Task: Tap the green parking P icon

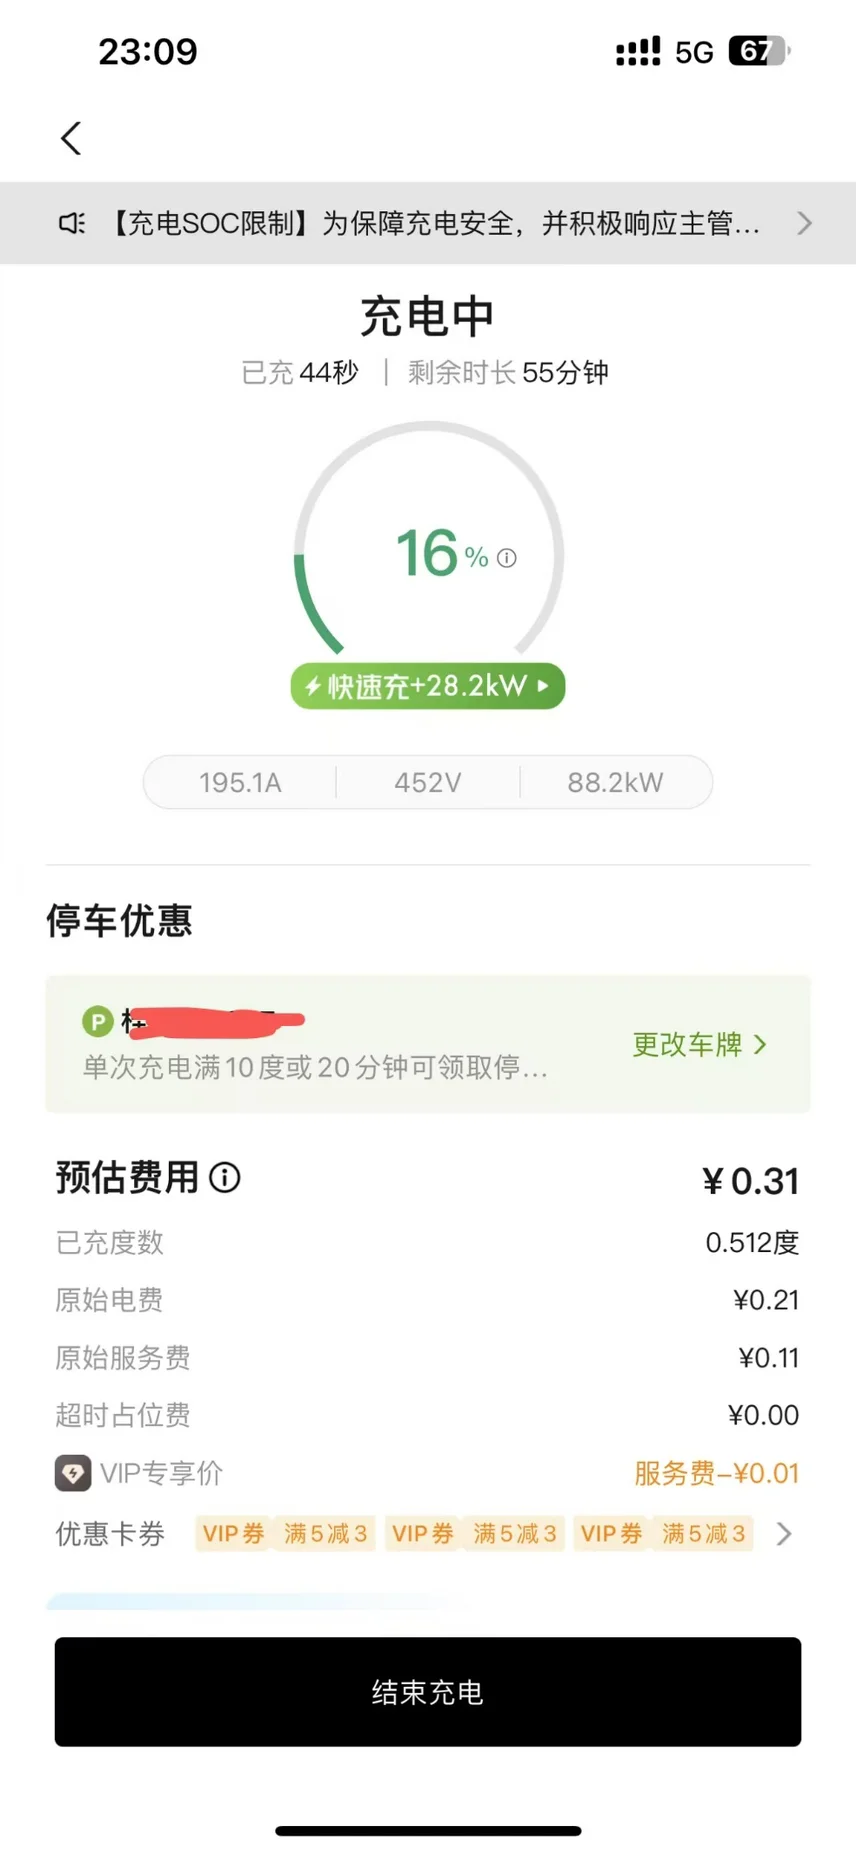Action: (x=97, y=1021)
